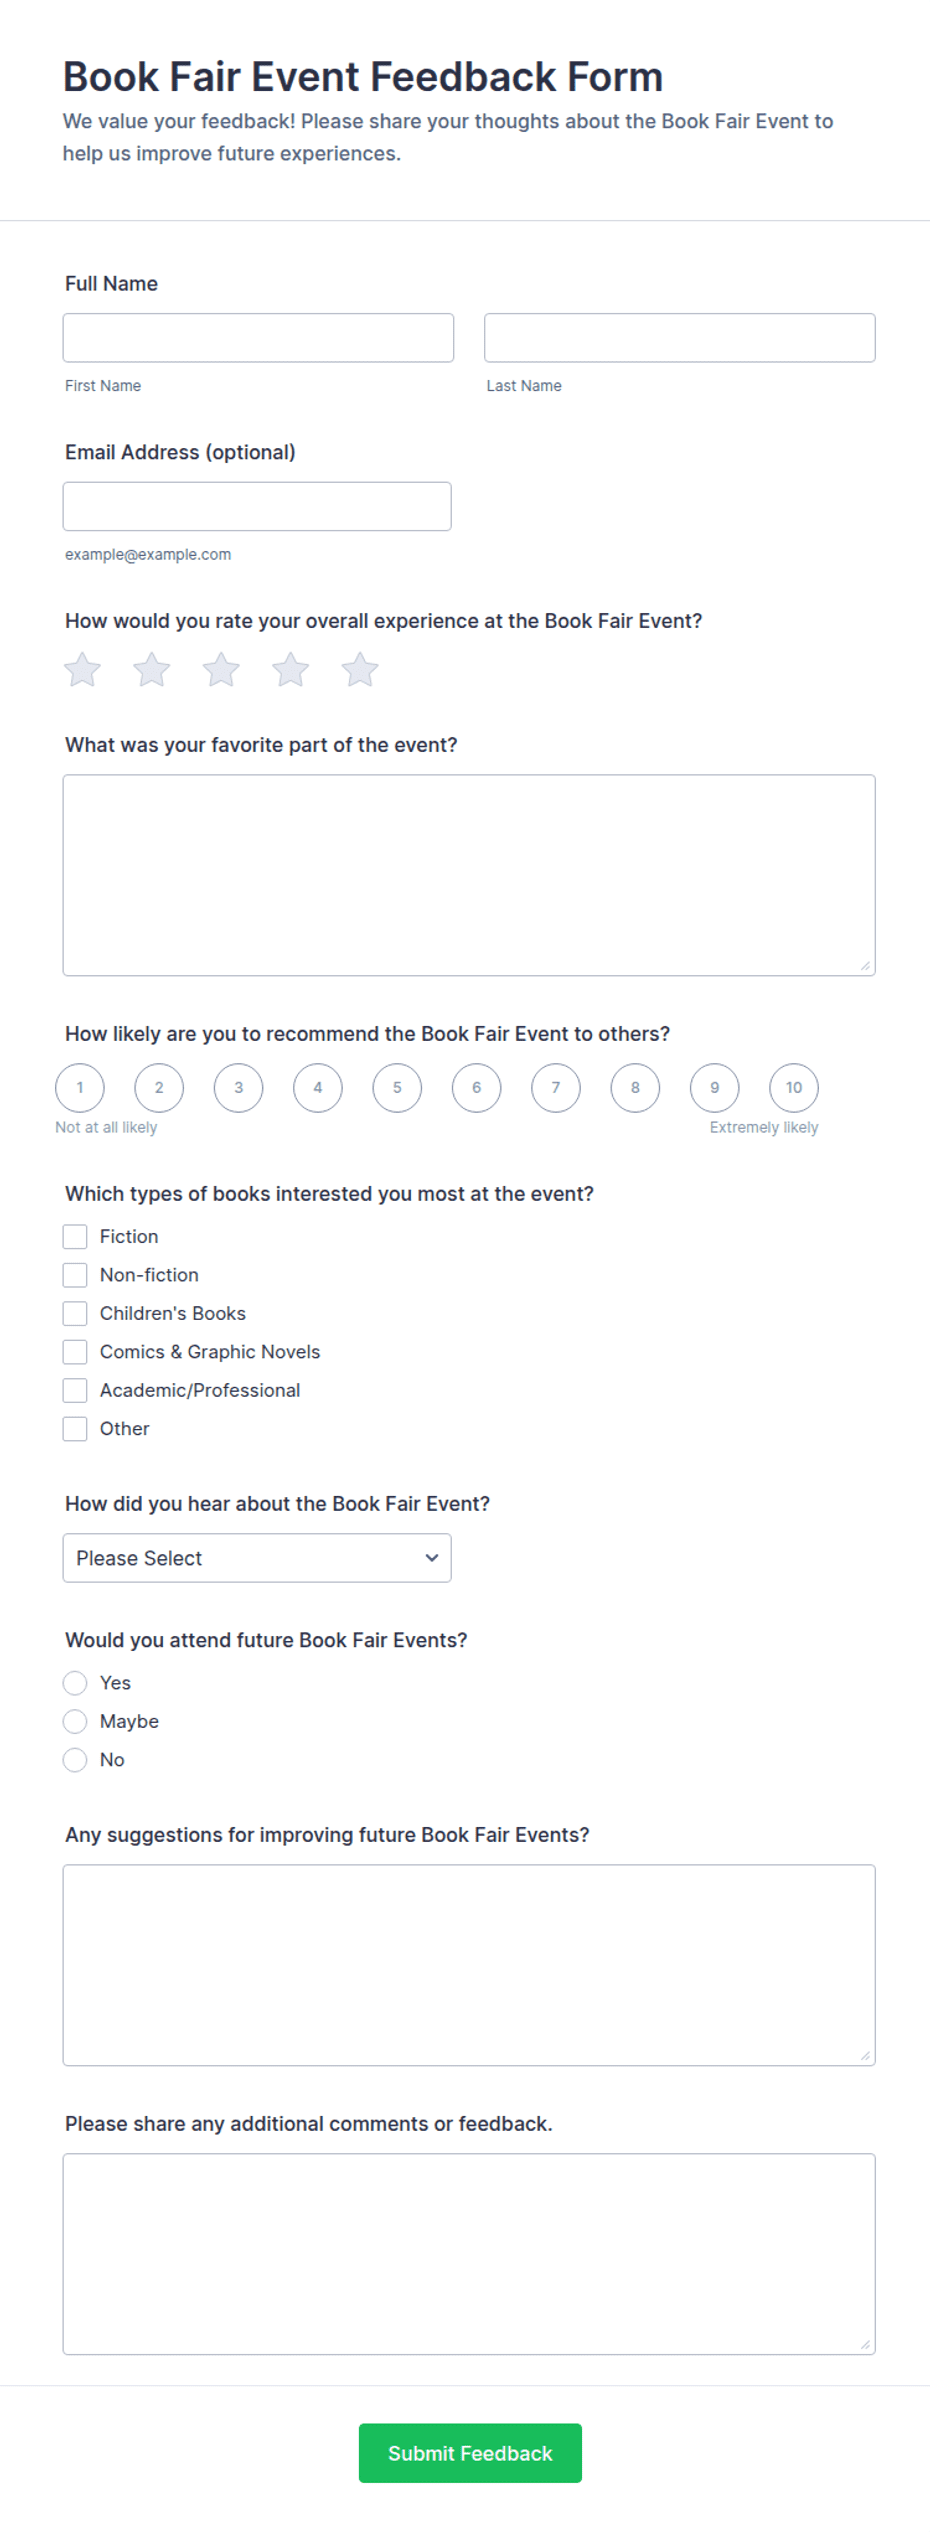This screenshot has width=930, height=2532.
Task: Click the fourth rating star
Action: point(291,670)
